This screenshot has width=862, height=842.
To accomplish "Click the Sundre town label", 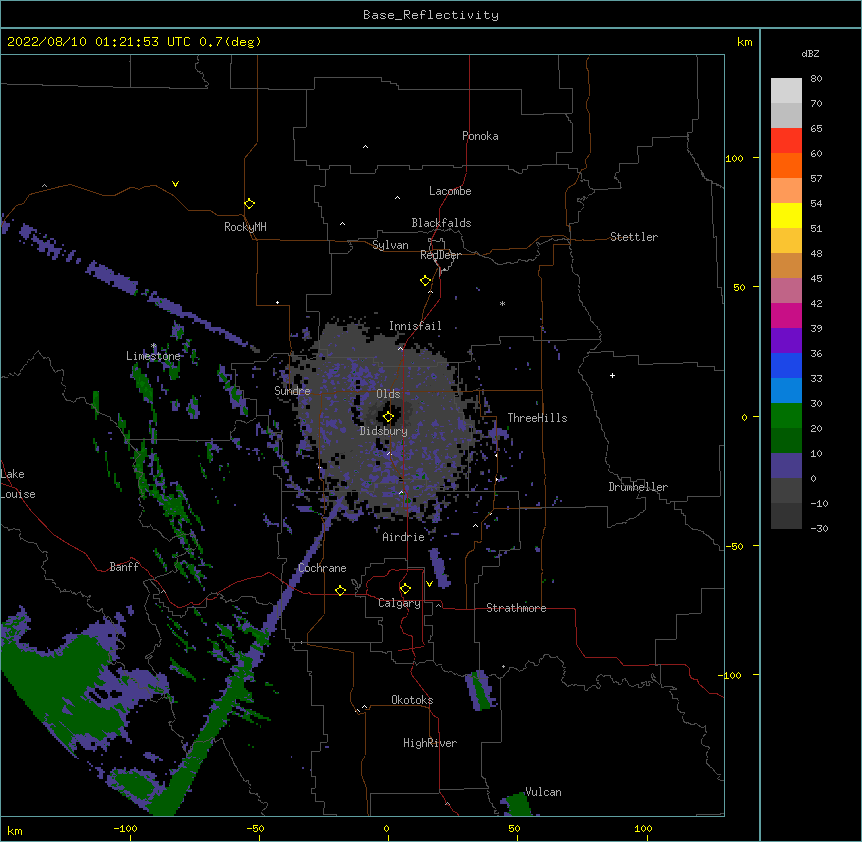I will click(x=292, y=391).
